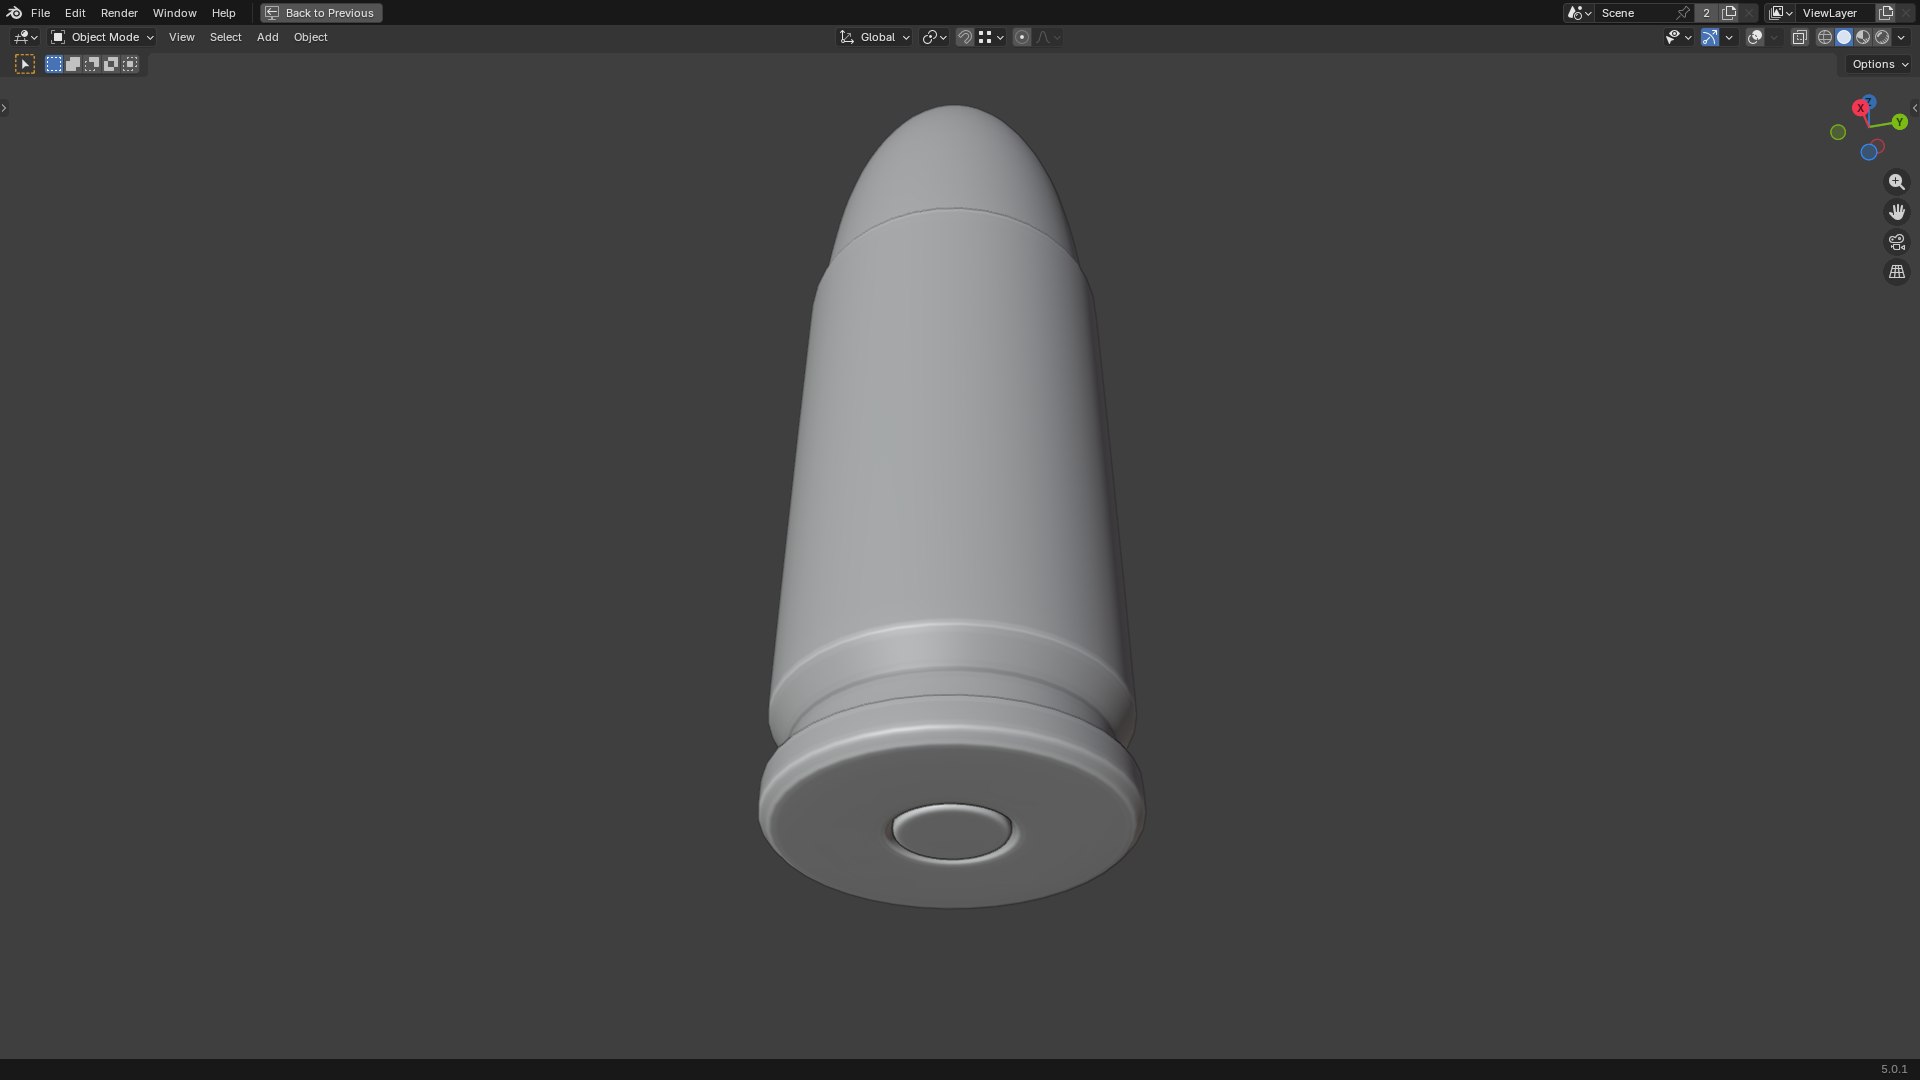
Task: Click the Back to Previous button
Action: coord(321,13)
